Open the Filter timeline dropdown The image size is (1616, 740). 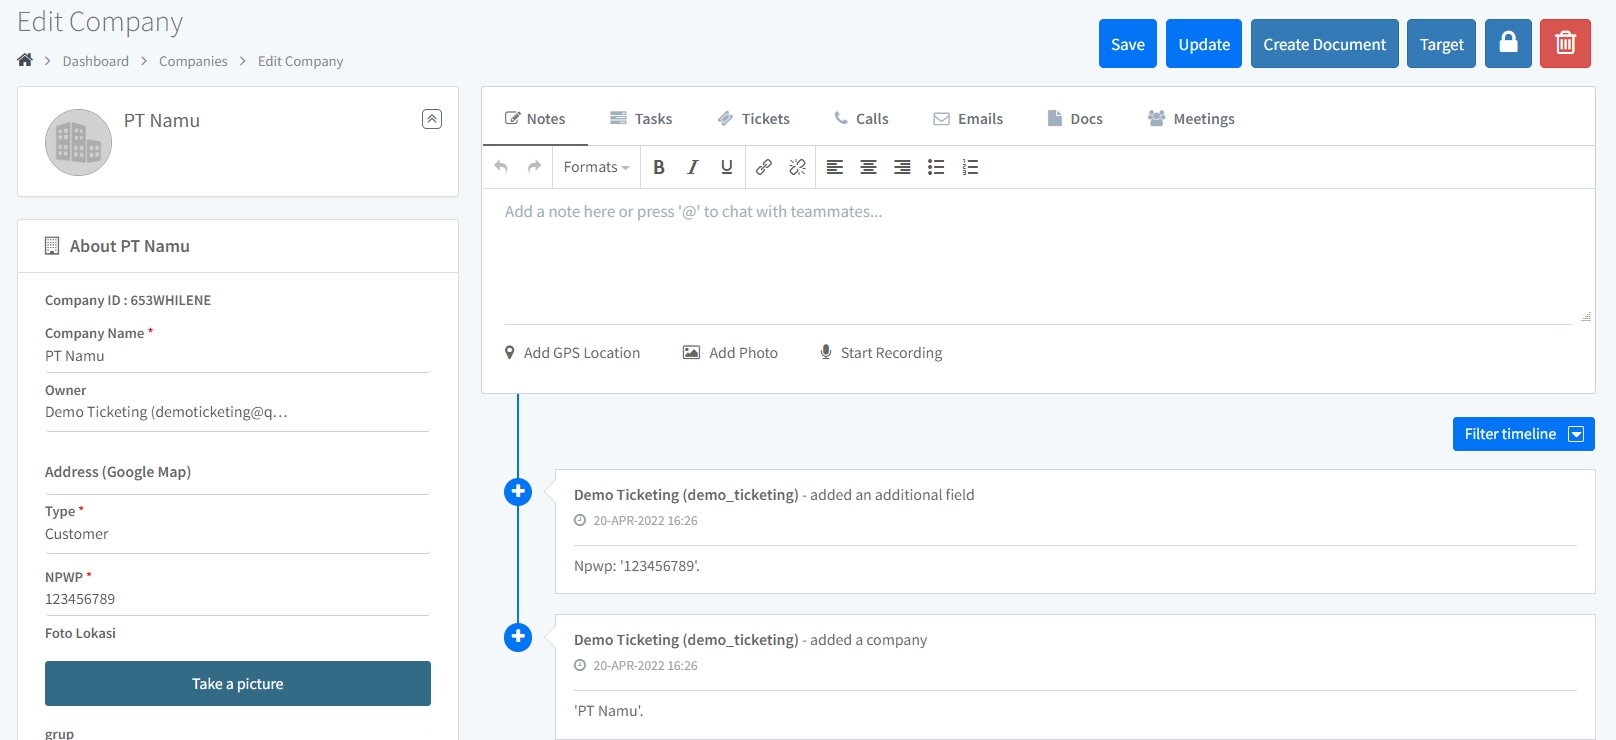pyautogui.click(x=1524, y=434)
